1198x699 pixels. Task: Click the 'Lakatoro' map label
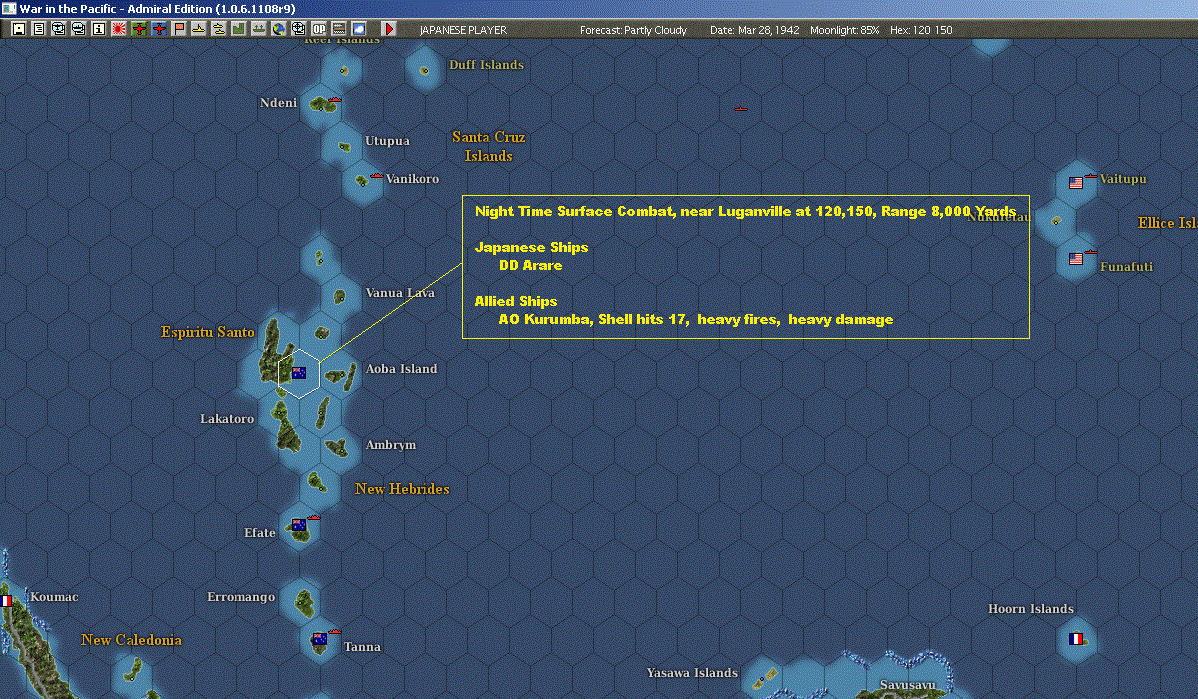(227, 419)
